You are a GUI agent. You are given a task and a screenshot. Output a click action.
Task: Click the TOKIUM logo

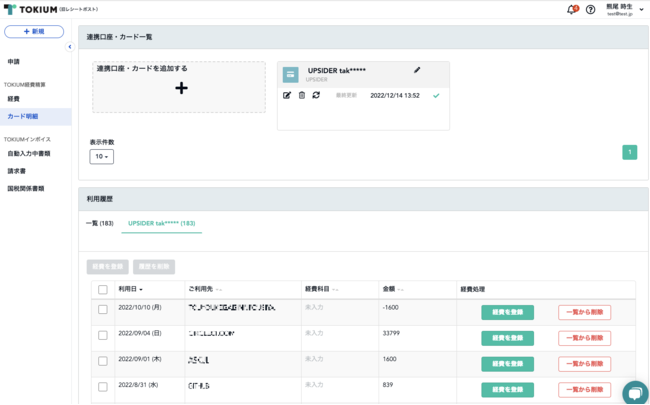pos(30,9)
